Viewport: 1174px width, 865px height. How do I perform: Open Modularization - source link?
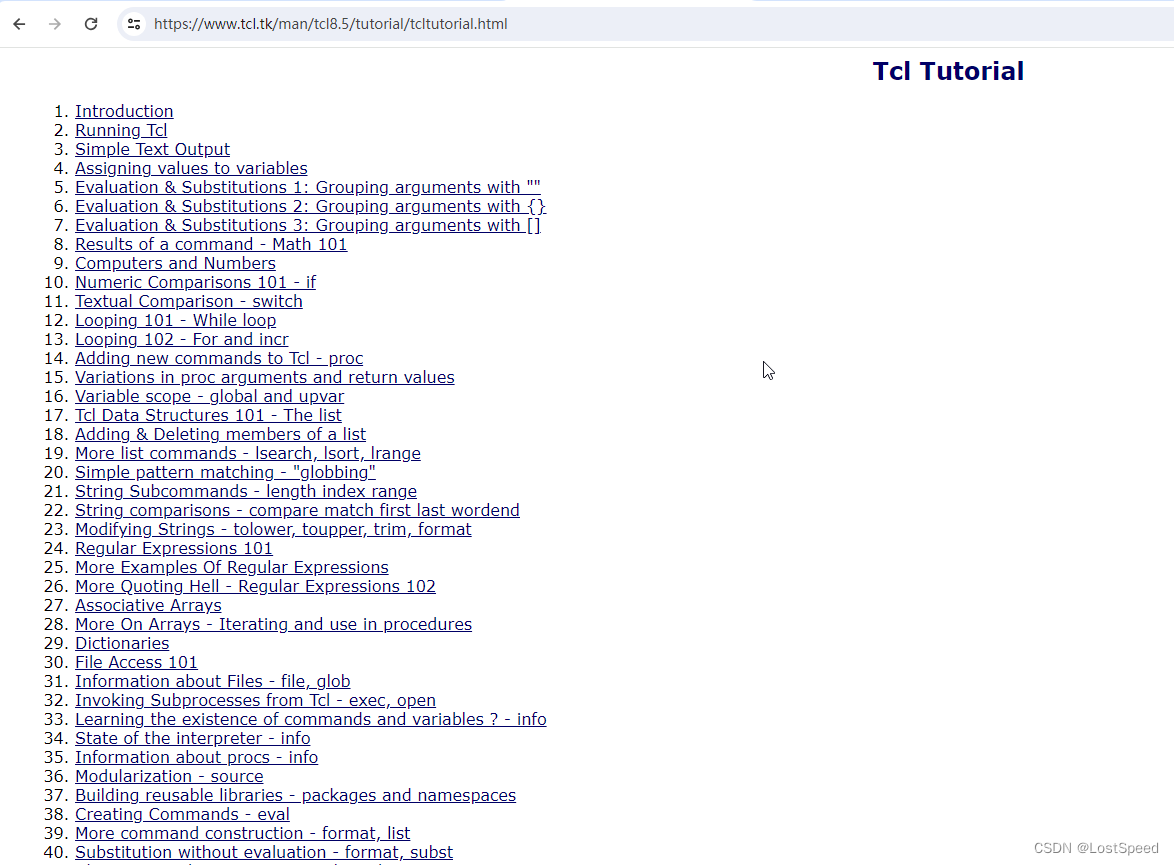[169, 777]
